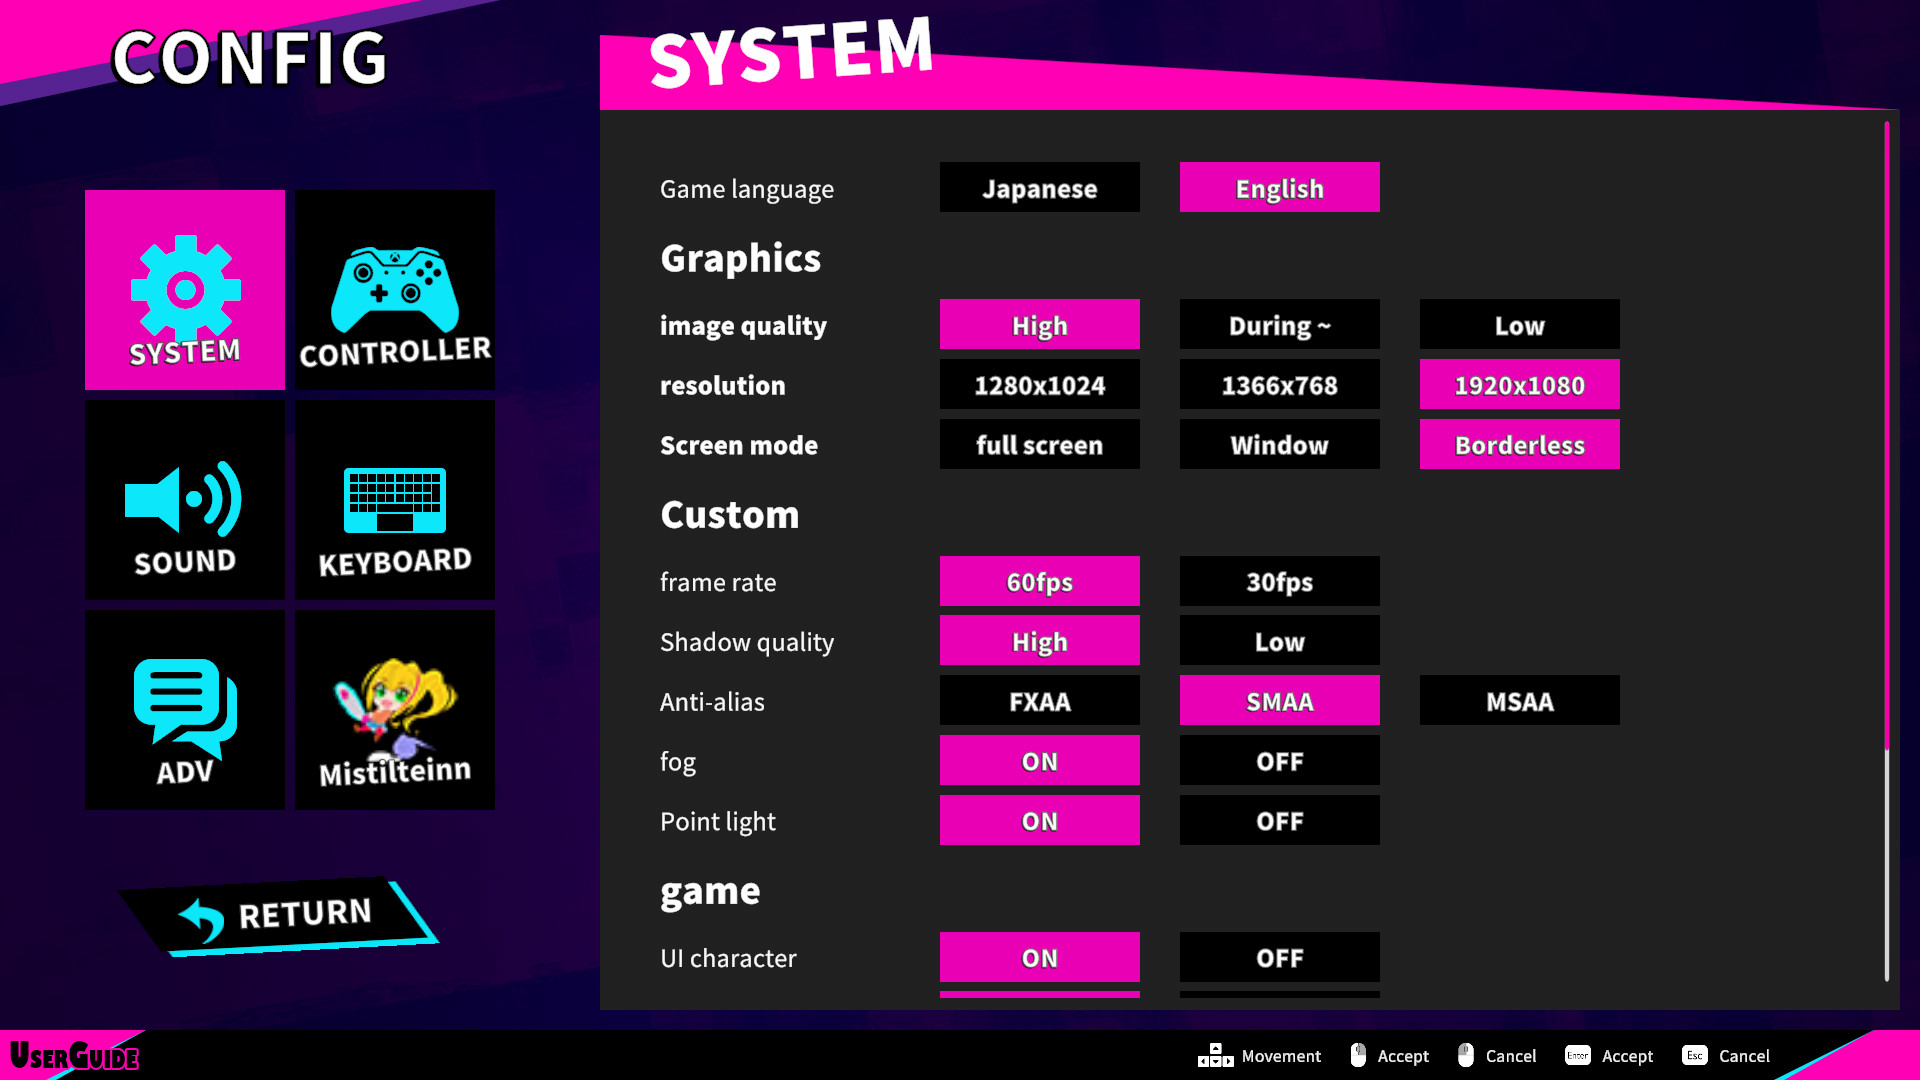Open the CONTROLLER gamepad settings tile
This screenshot has height=1080, width=1920.
[395, 290]
